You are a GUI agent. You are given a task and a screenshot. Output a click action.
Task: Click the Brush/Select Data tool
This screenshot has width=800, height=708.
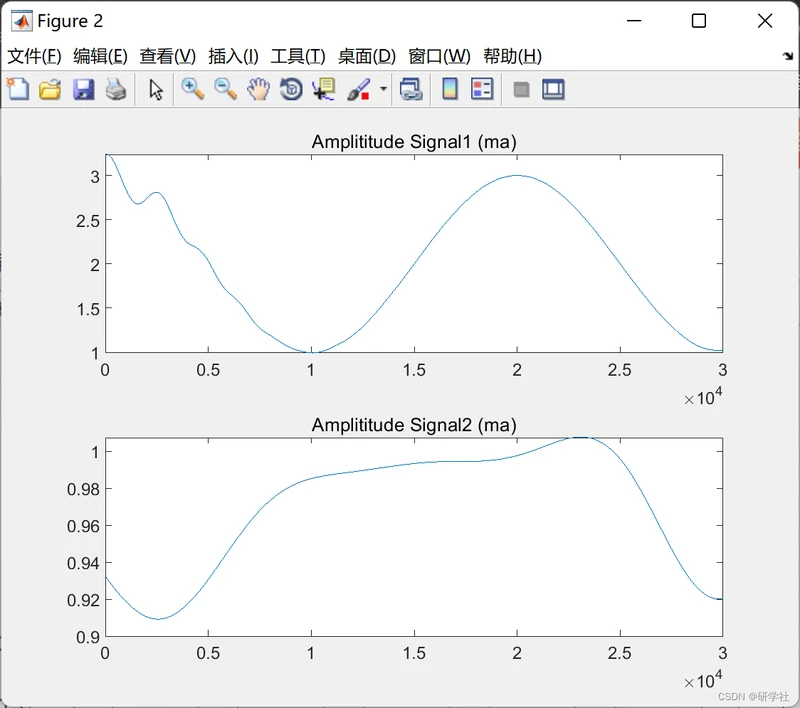tap(359, 89)
